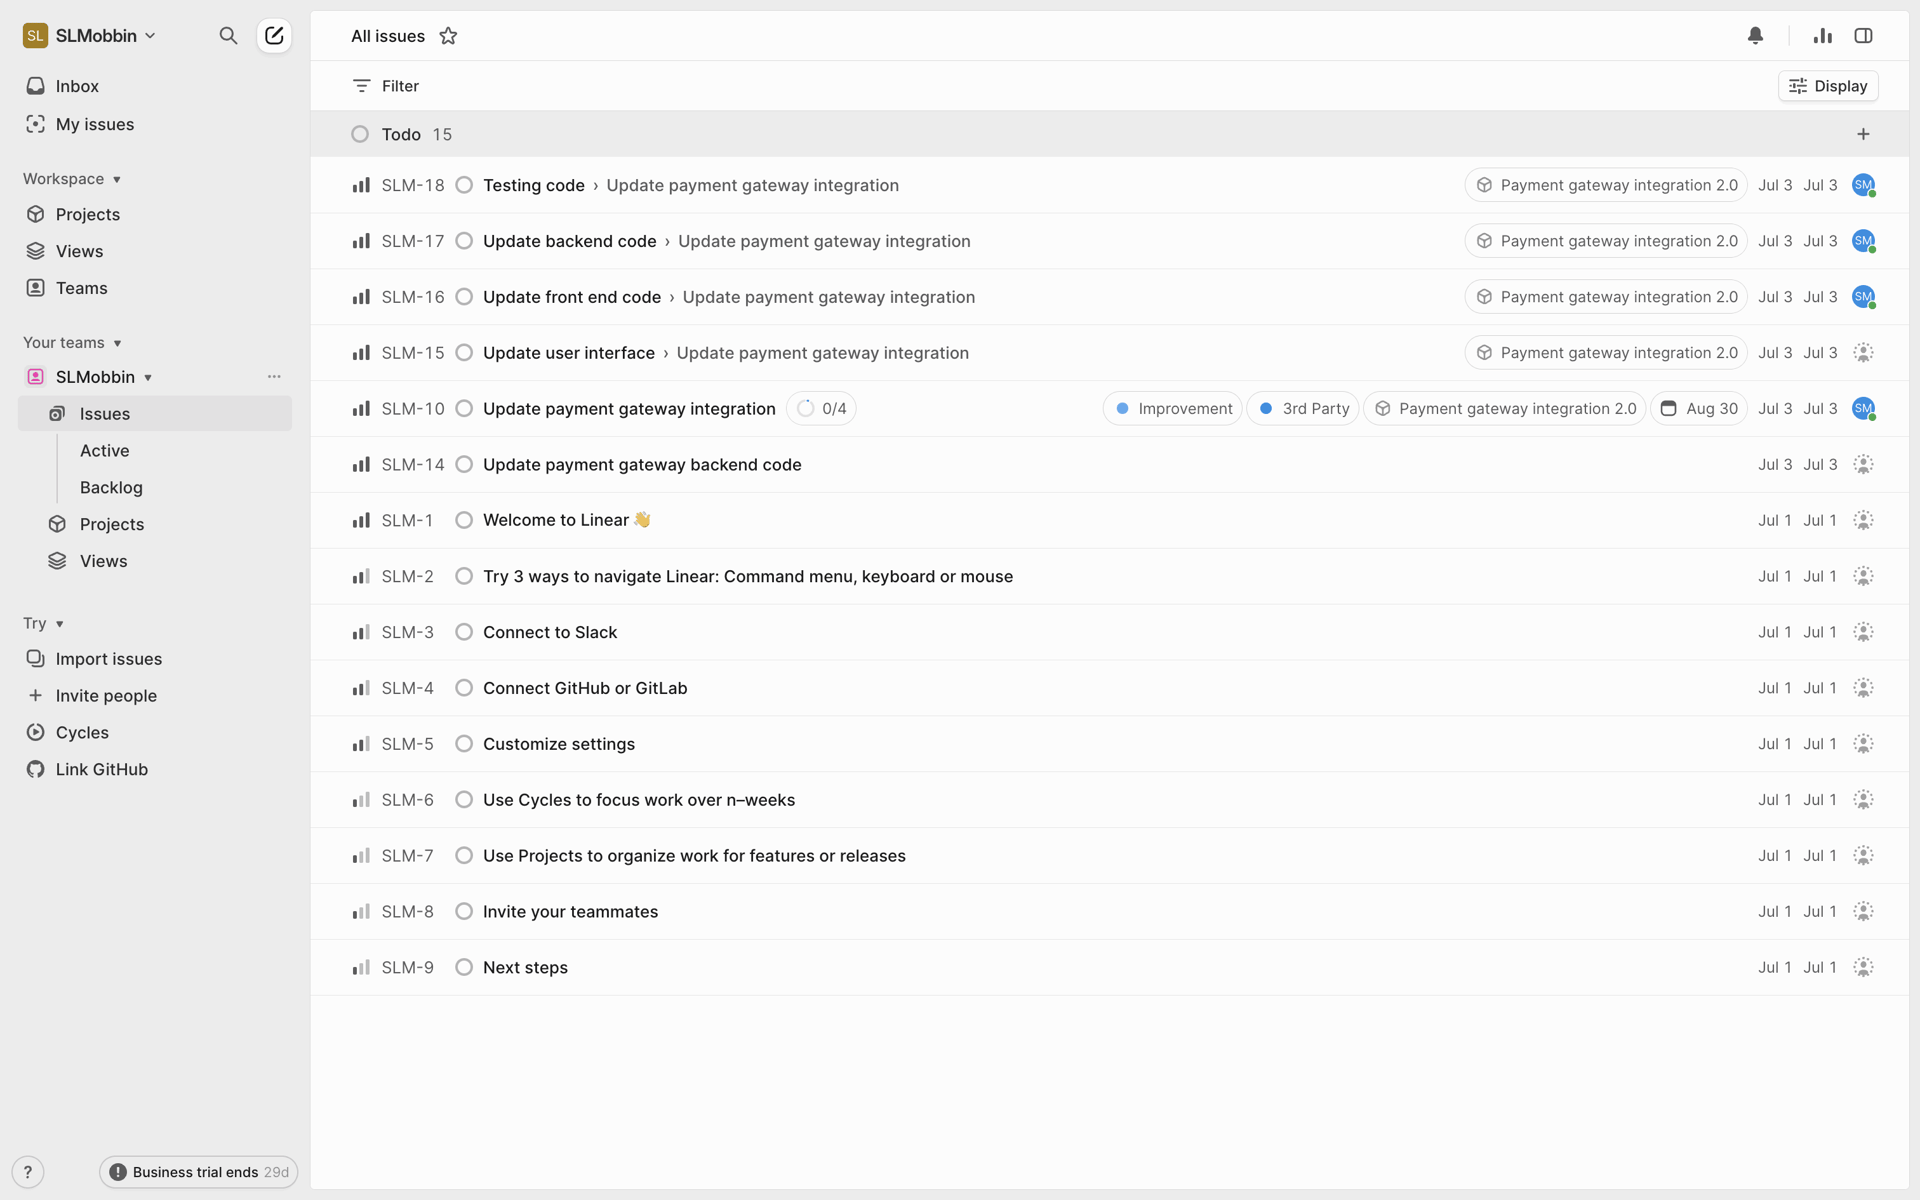Change status circle of SLM-5
This screenshot has width=1920, height=1200.
tap(464, 744)
